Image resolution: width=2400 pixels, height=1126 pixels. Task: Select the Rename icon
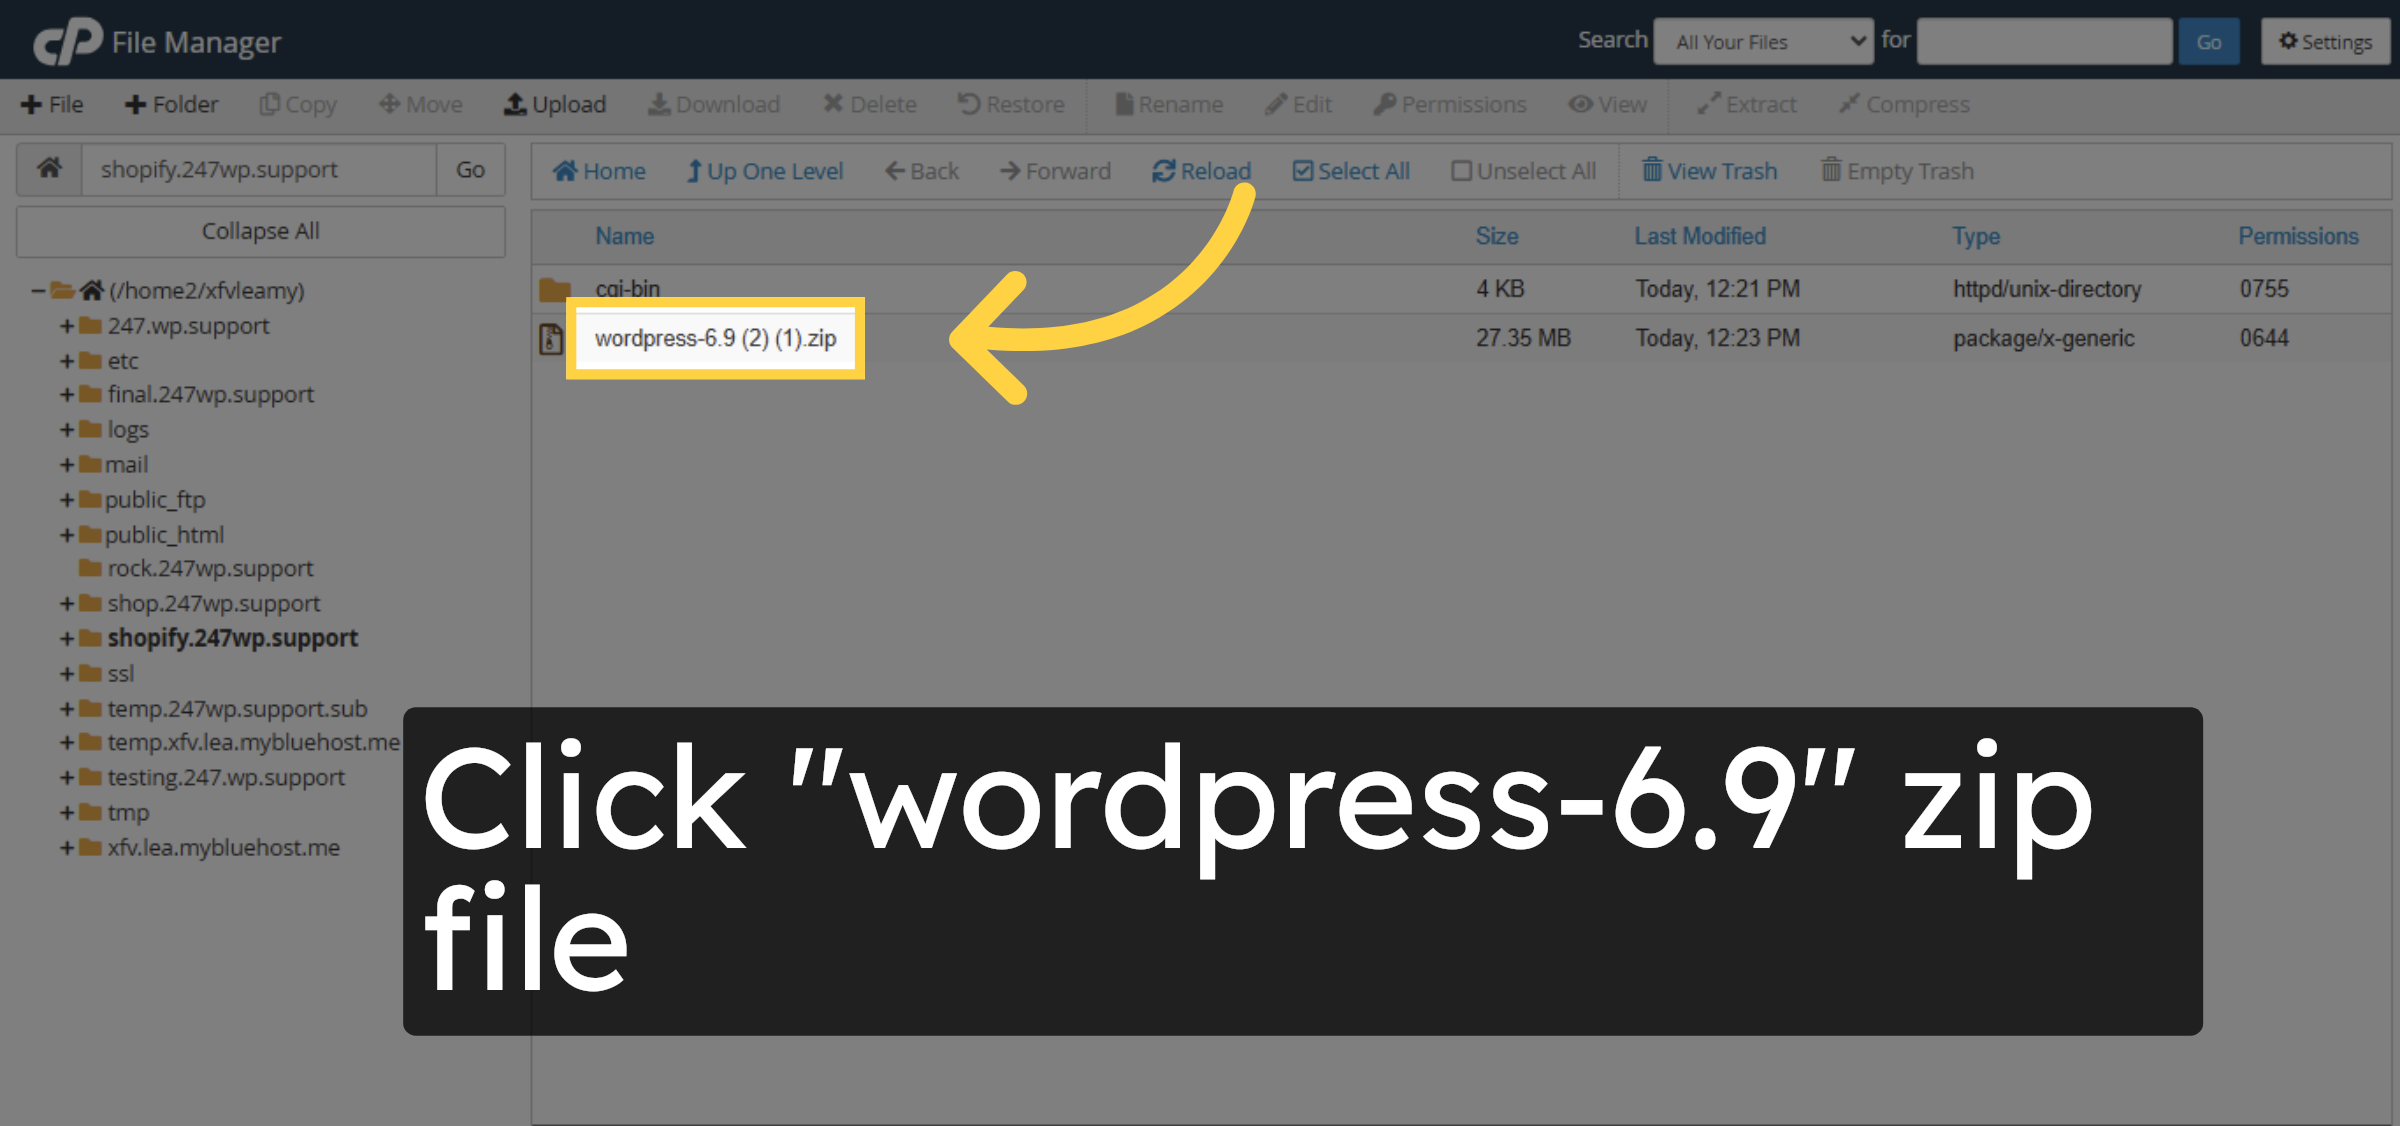coord(1169,104)
